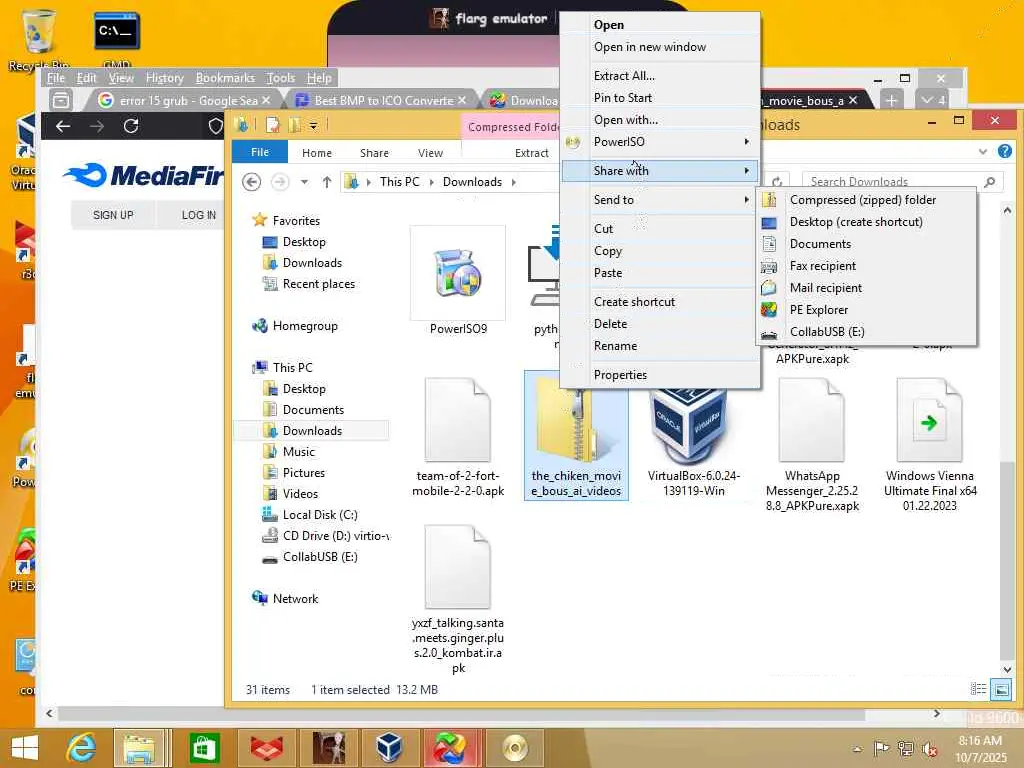
Task: Choose Extract All from context menu
Action: click(x=660, y=76)
